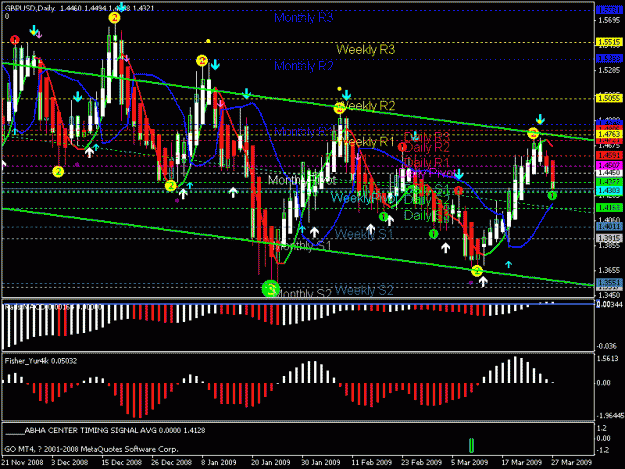This screenshot has height=469, width=625.
Task: Click the 27 Mar 2009 date label
Action: point(572,463)
